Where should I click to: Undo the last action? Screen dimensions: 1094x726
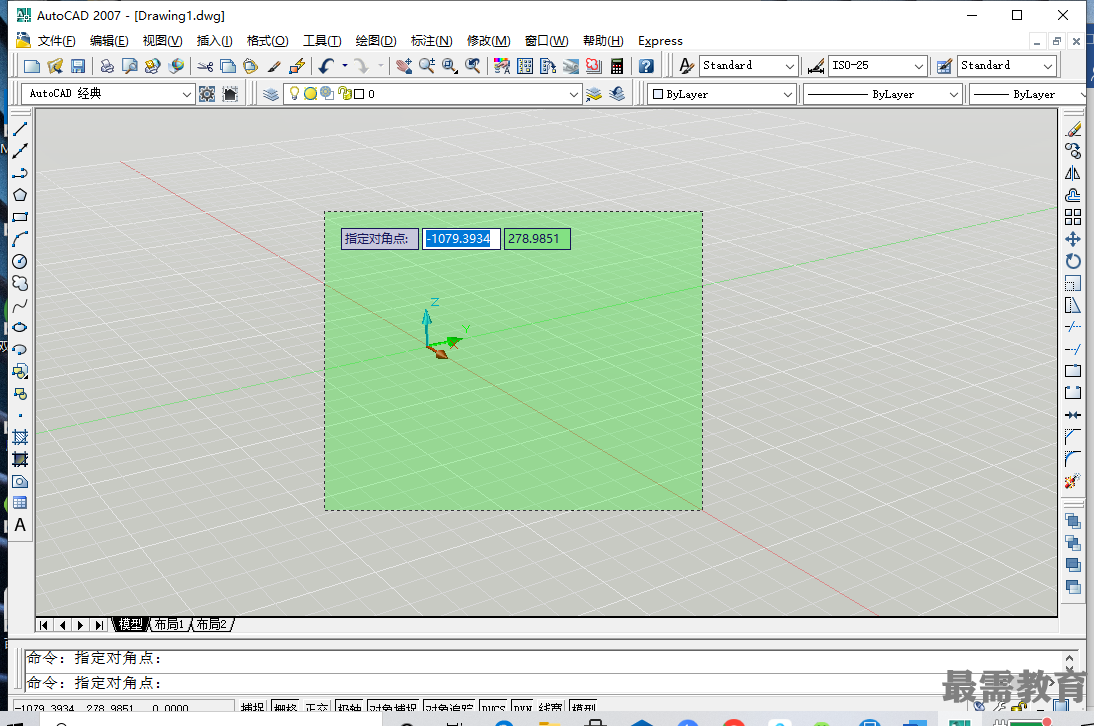(327, 66)
